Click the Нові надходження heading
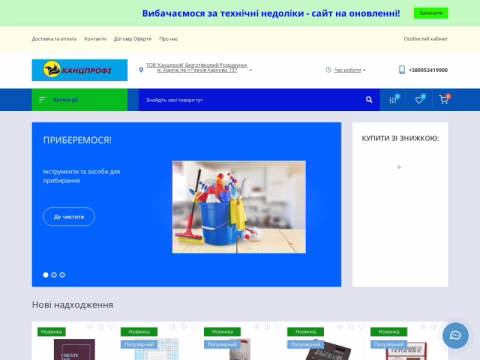 coord(73,305)
